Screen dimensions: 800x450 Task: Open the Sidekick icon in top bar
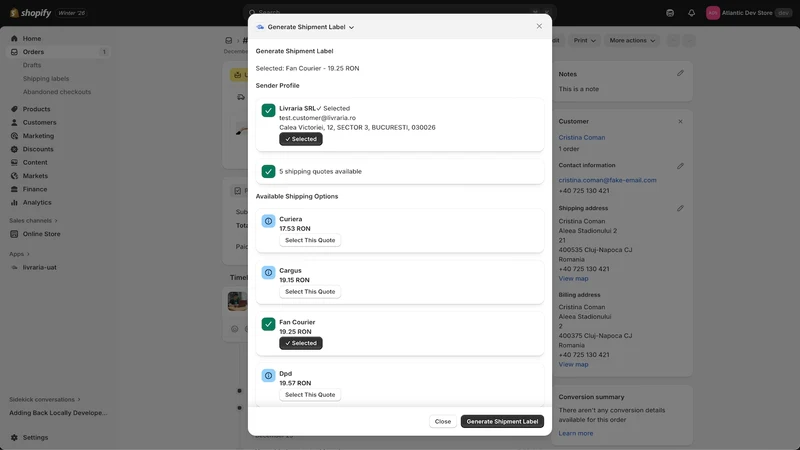coord(670,13)
